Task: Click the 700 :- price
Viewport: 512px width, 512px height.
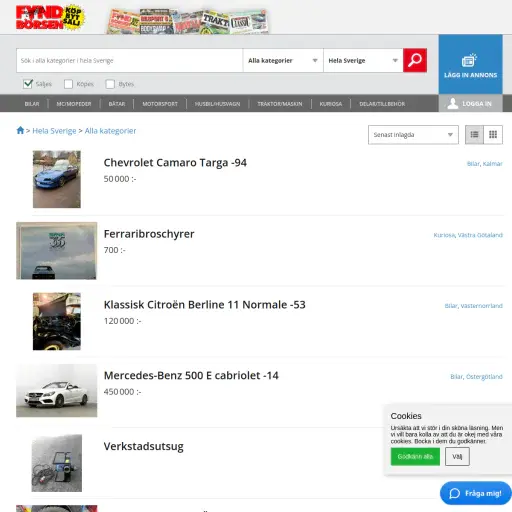Action: point(115,250)
